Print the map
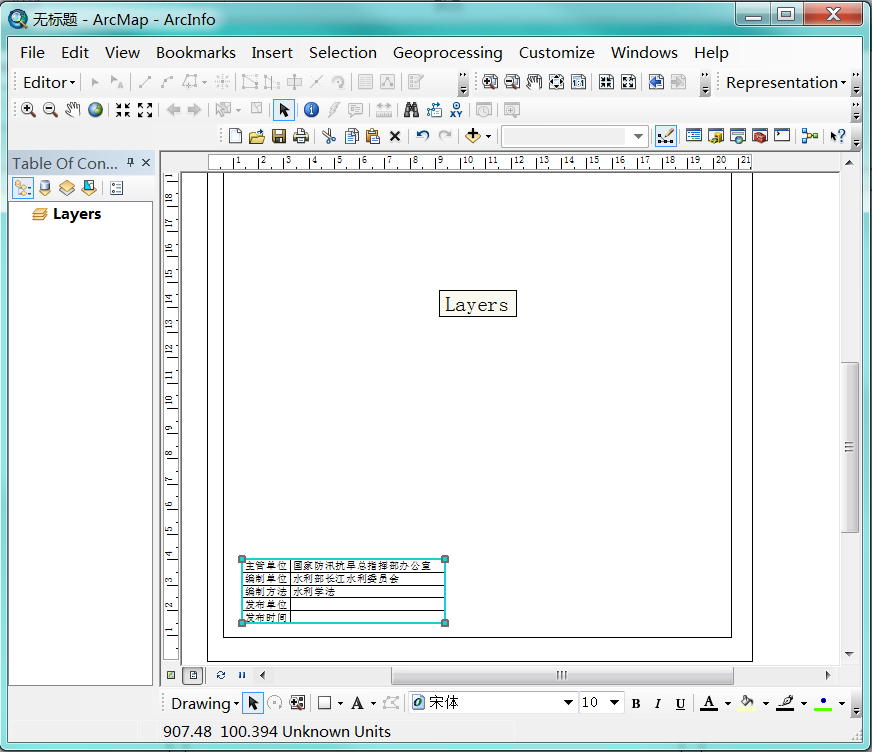This screenshot has width=872, height=752. point(301,136)
